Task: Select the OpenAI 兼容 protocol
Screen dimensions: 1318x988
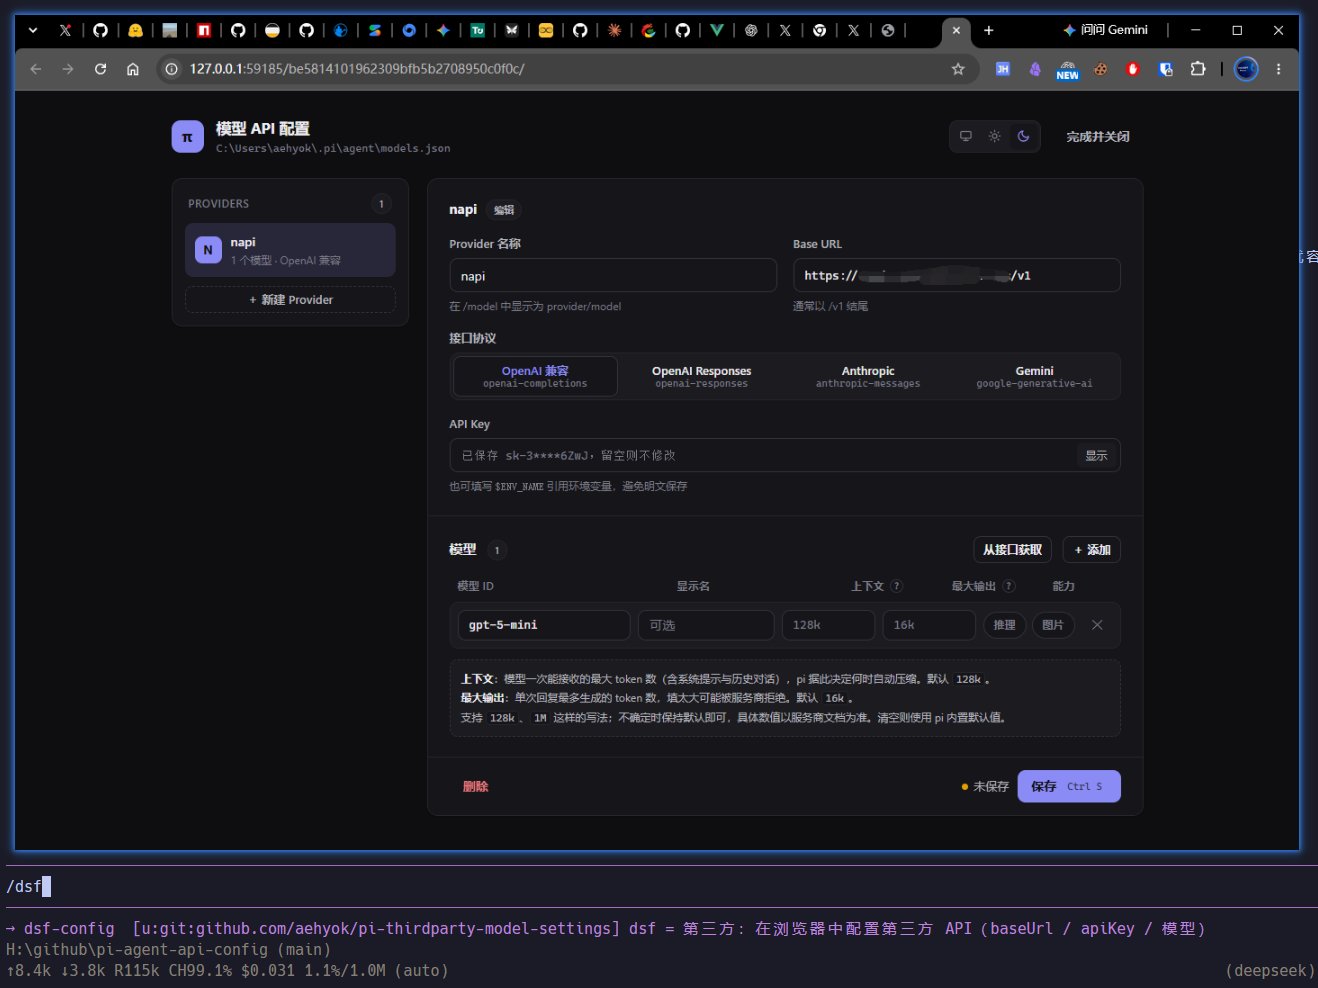Action: point(535,376)
